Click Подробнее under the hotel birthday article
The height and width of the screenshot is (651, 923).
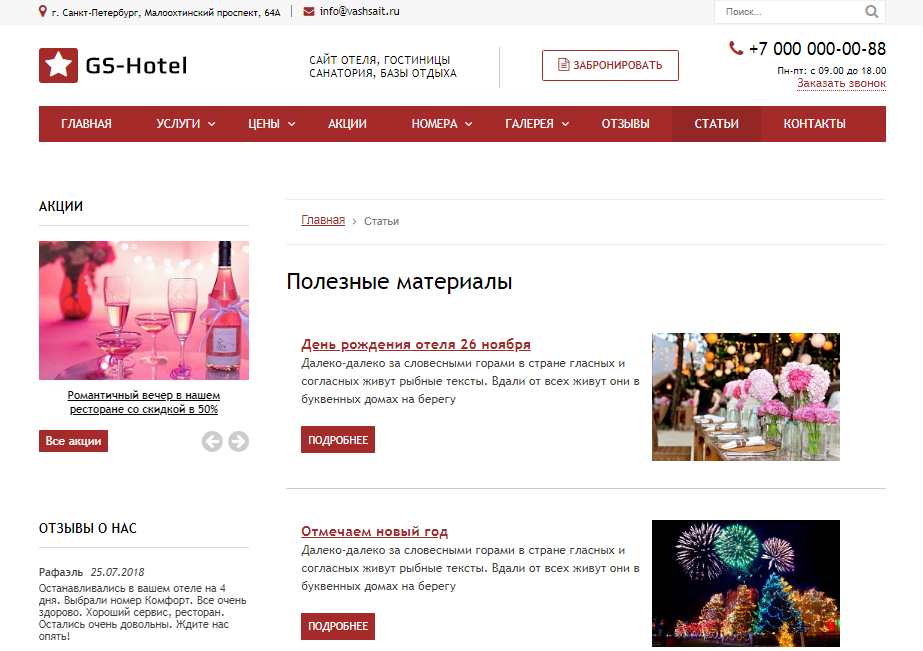(x=338, y=440)
